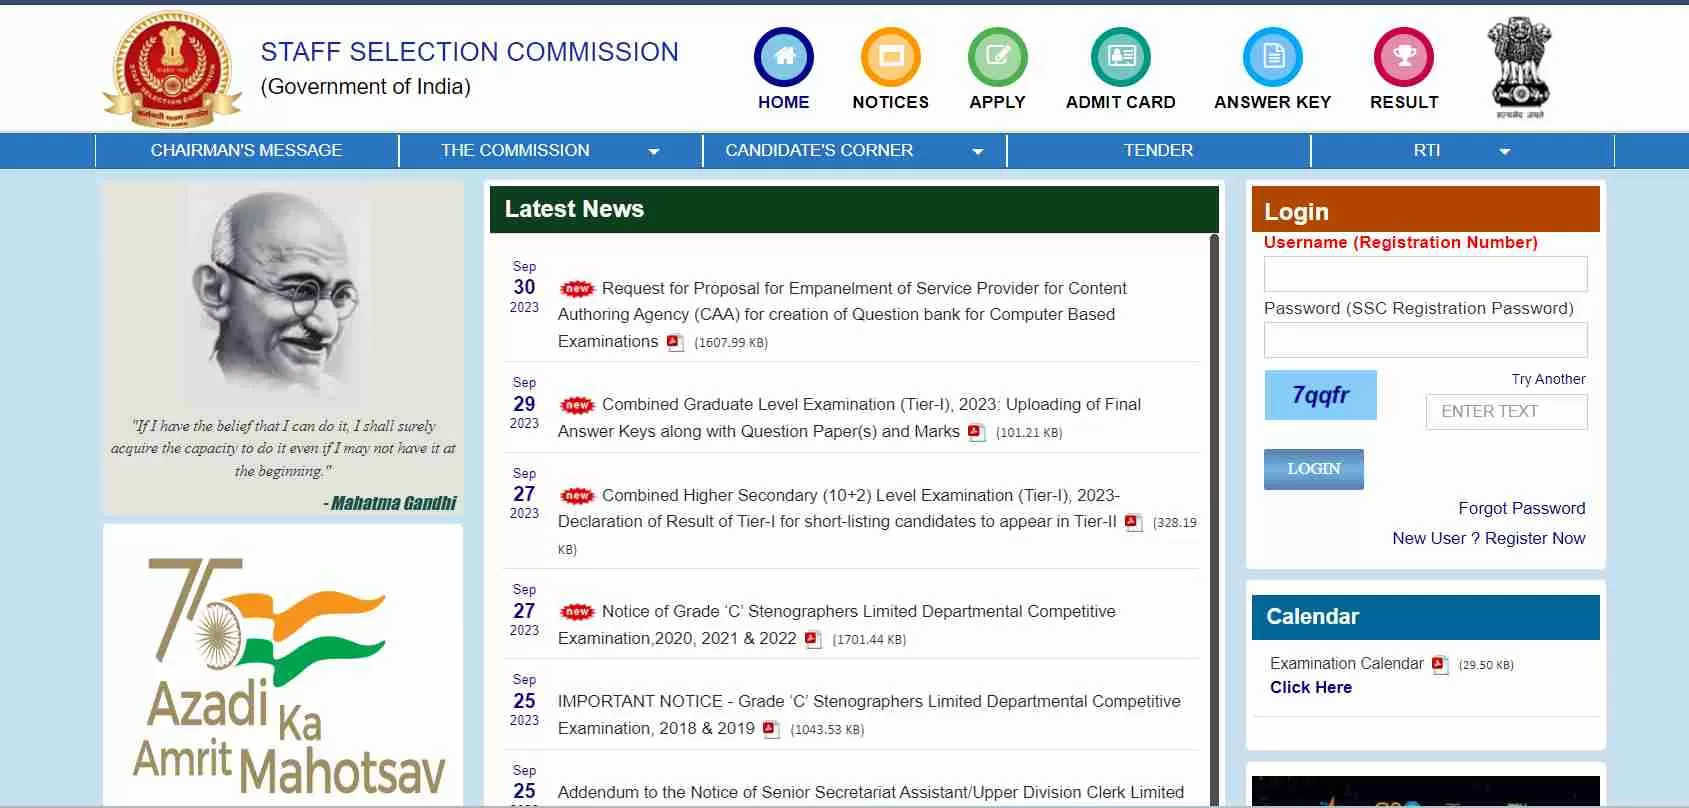This screenshot has width=1689, height=808.
Task: Click new badge on Sep 29 news item
Action: tap(577, 405)
